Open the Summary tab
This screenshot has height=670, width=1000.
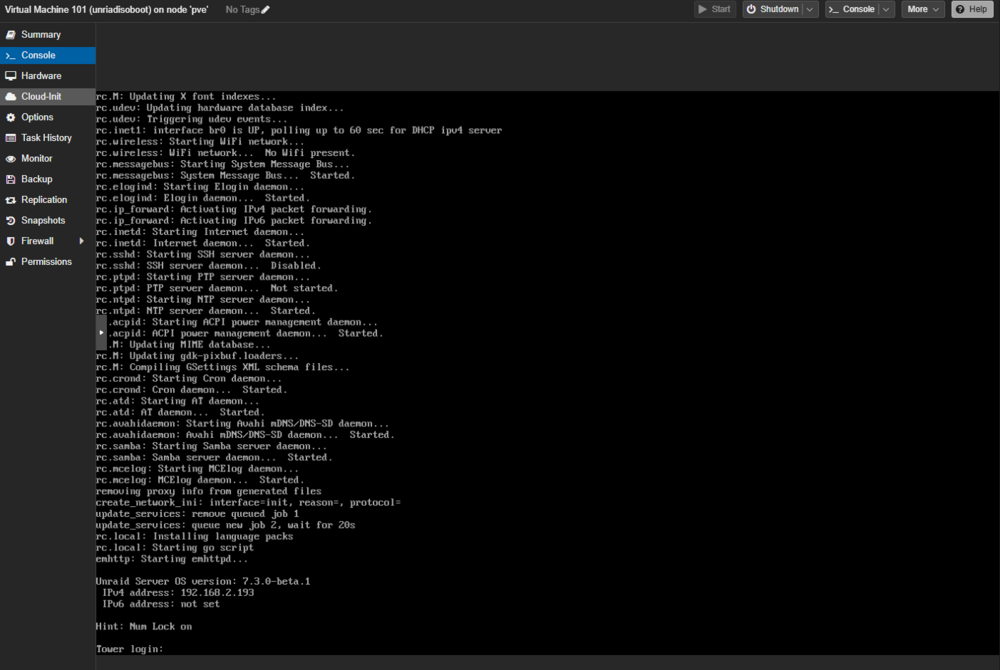(x=48, y=34)
